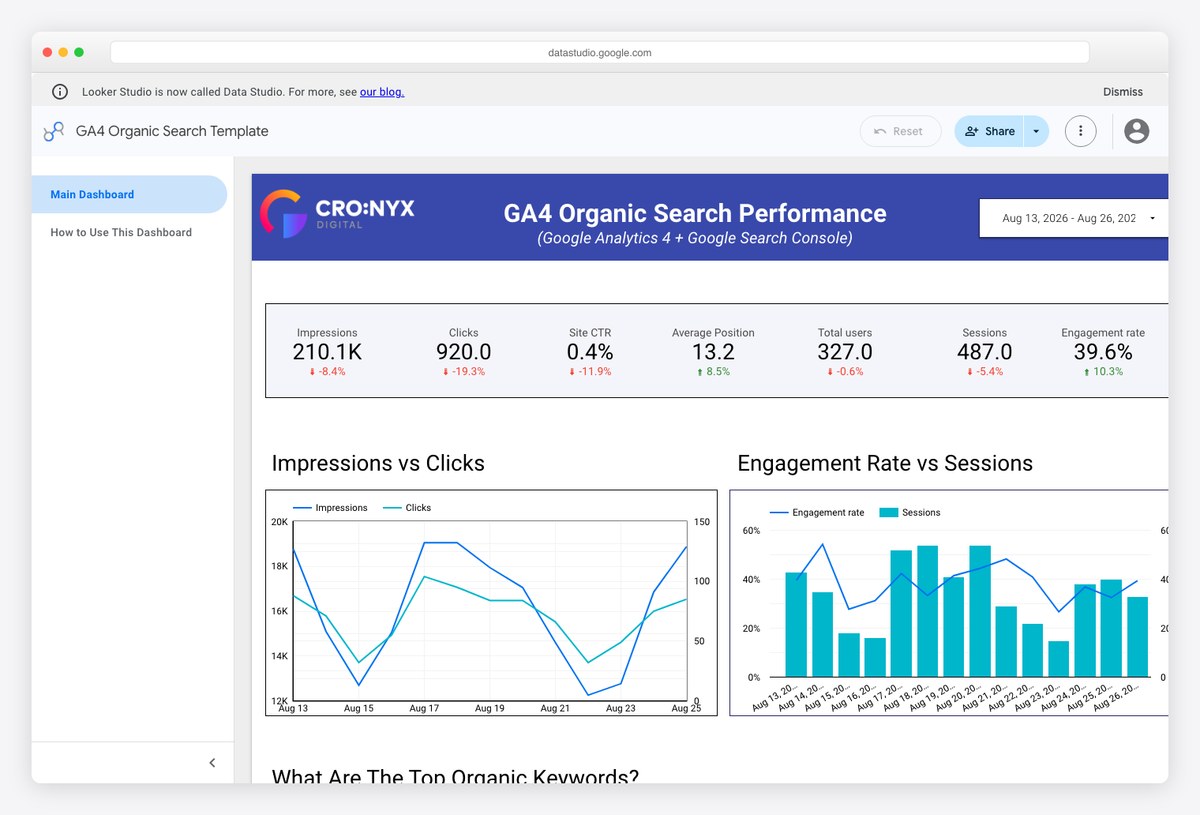Click the -0.6% change under Total users
The width and height of the screenshot is (1200, 815).
[x=845, y=372]
